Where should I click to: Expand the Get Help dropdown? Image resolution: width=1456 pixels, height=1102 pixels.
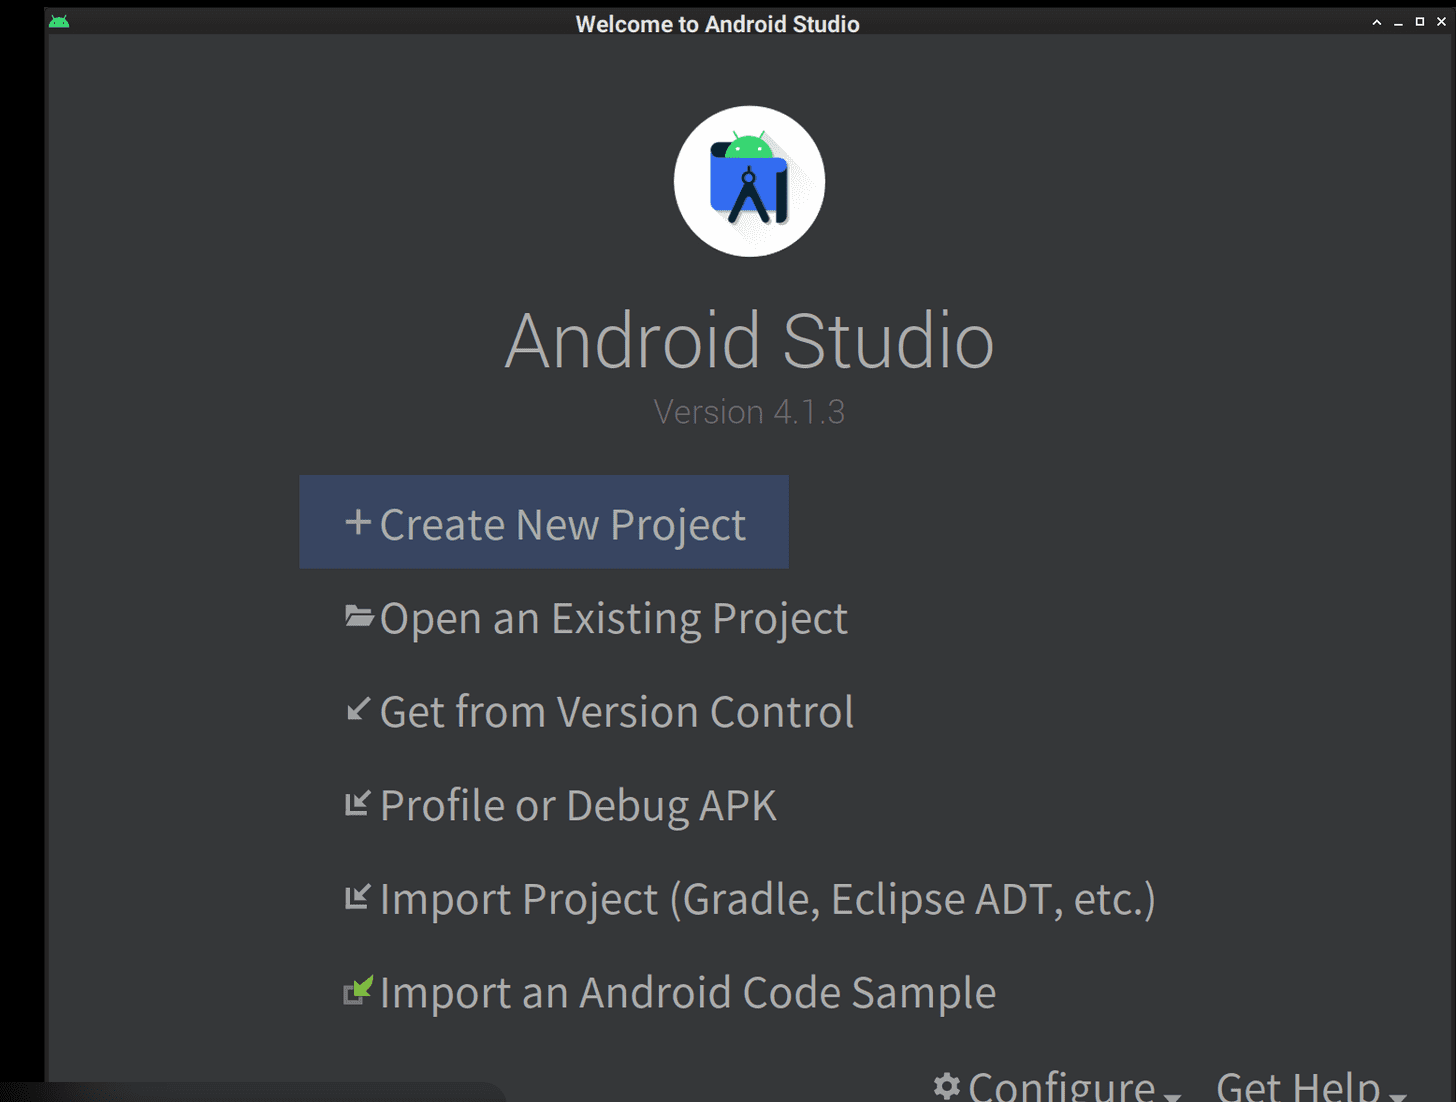pyautogui.click(x=1311, y=1086)
